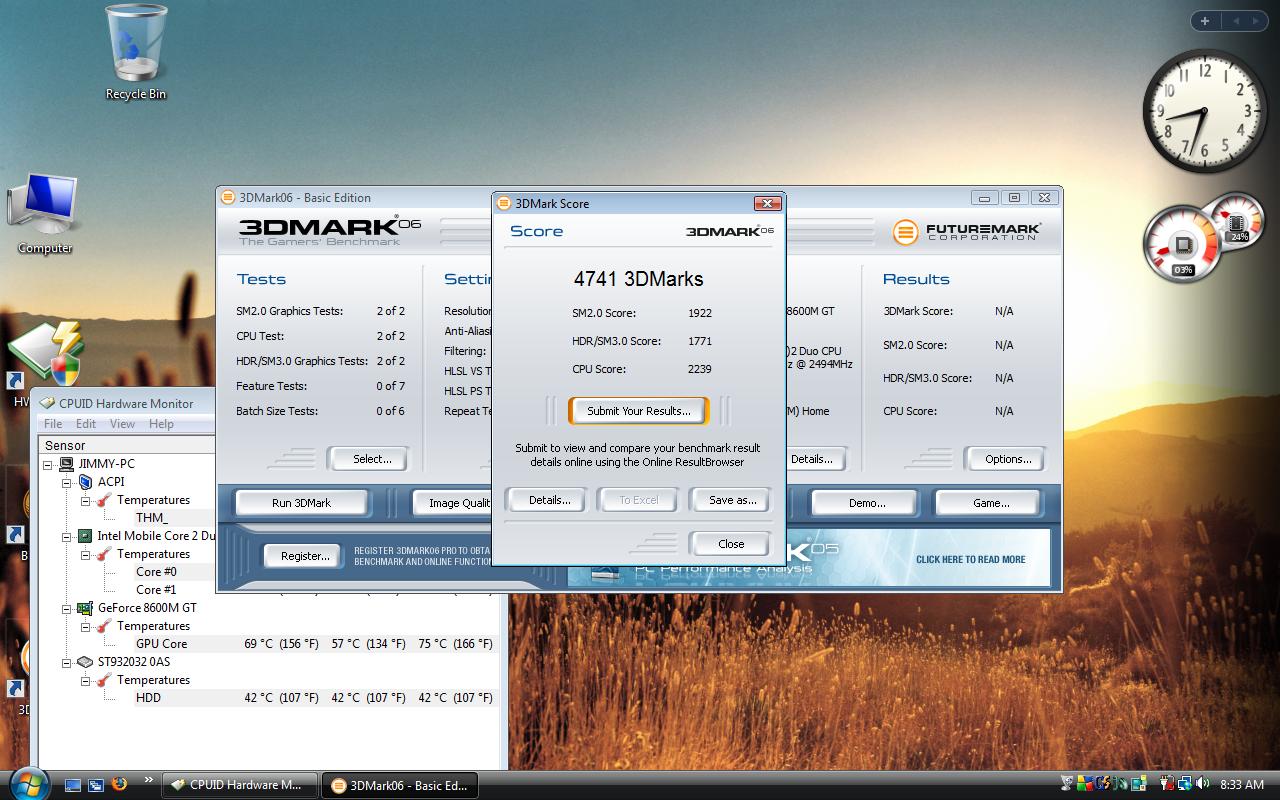Click the Demo button

click(x=866, y=503)
